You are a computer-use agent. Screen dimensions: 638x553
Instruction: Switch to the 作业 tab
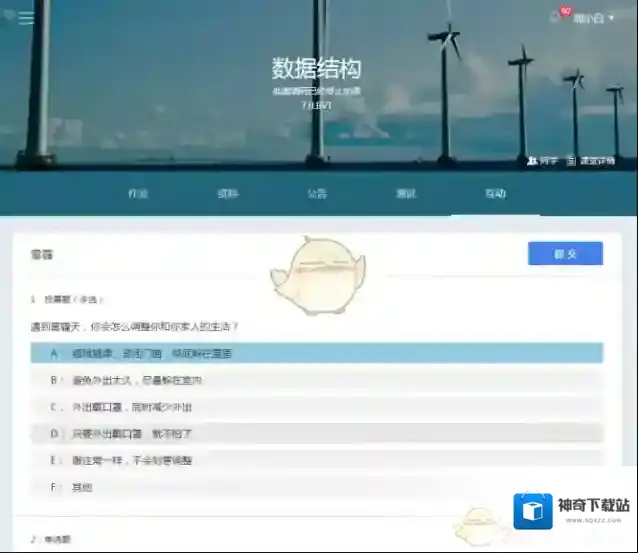click(x=139, y=193)
